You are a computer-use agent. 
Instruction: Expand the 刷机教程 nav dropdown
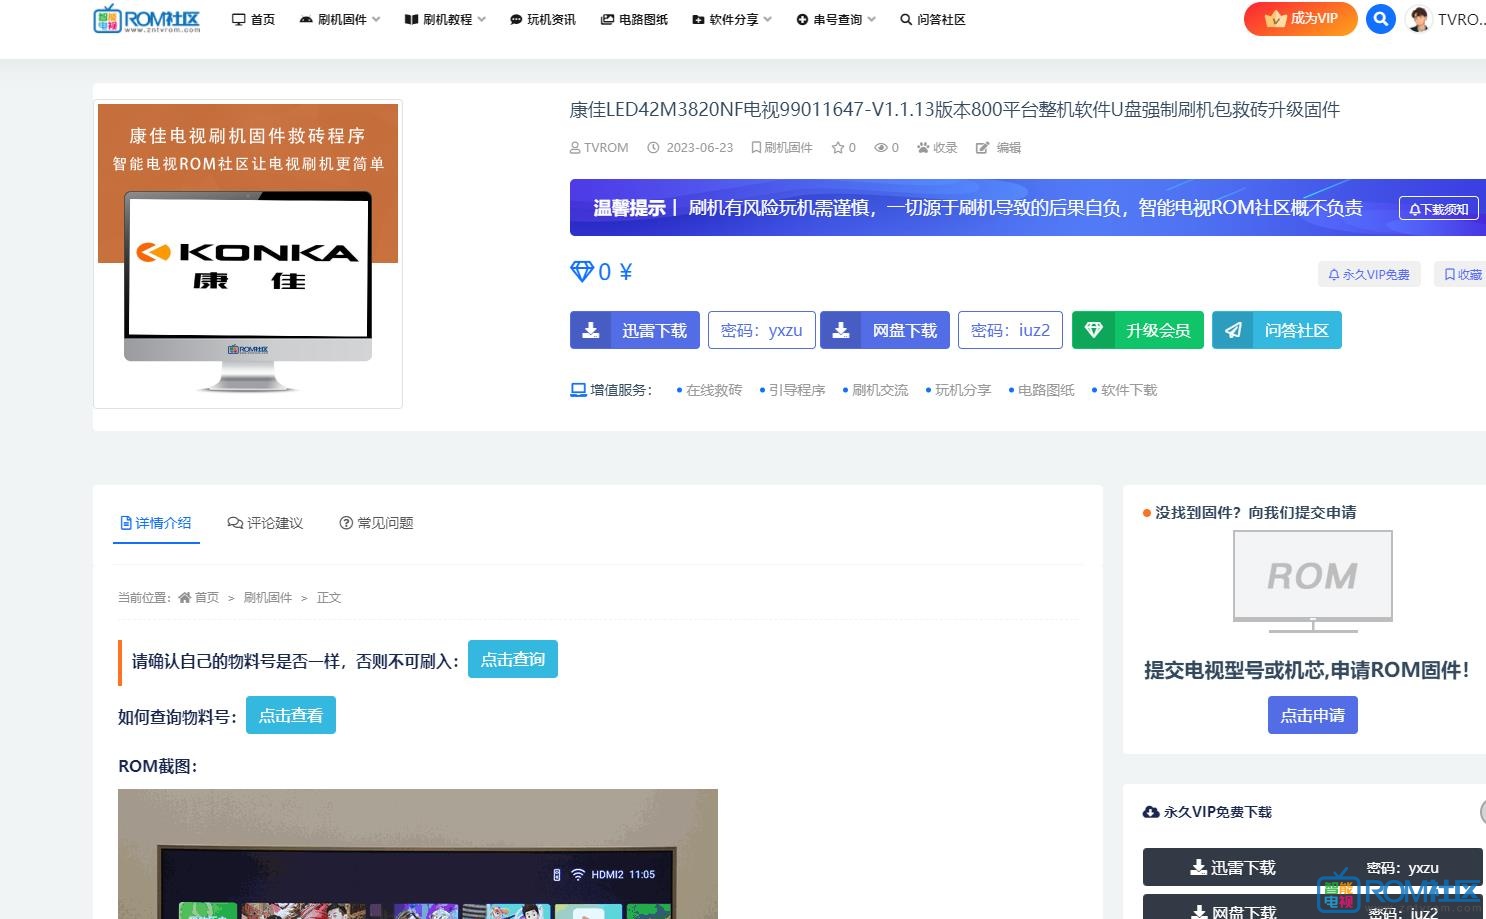[x=445, y=19]
